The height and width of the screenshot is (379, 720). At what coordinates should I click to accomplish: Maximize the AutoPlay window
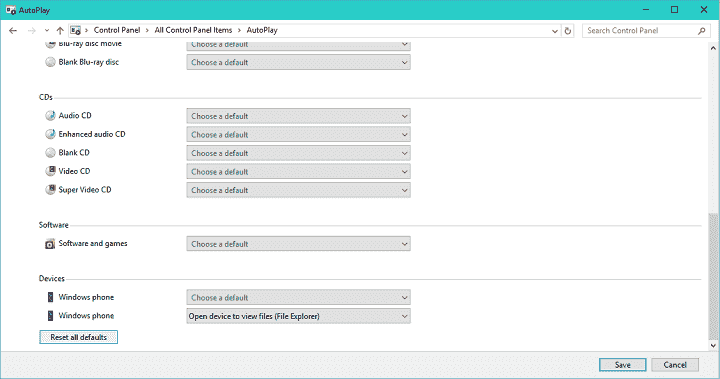675,10
